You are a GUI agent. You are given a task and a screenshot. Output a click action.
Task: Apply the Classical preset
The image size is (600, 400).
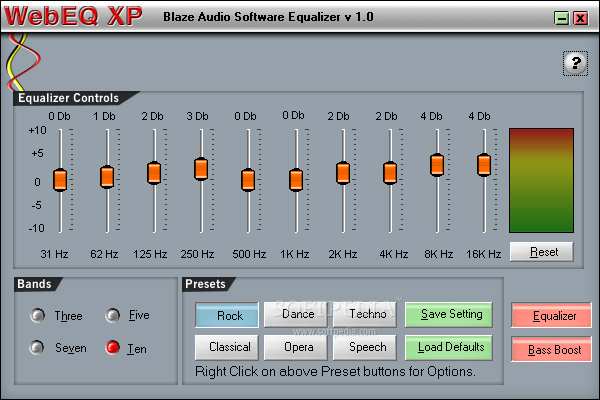click(227, 348)
